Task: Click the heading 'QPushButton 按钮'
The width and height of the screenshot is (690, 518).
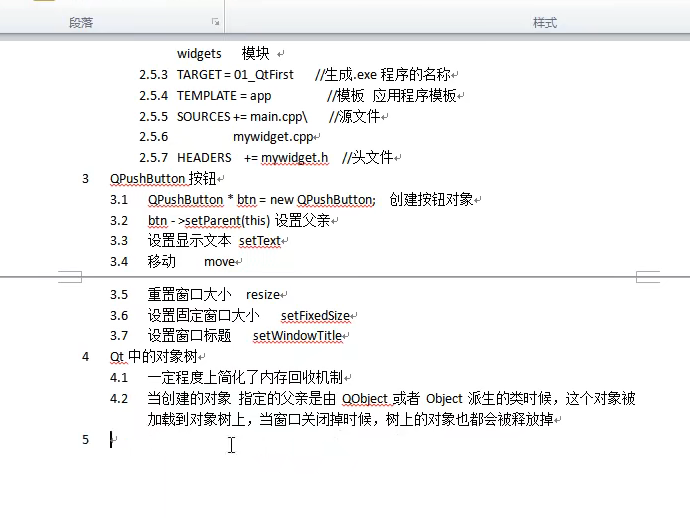Action: pyautogui.click(x=163, y=179)
